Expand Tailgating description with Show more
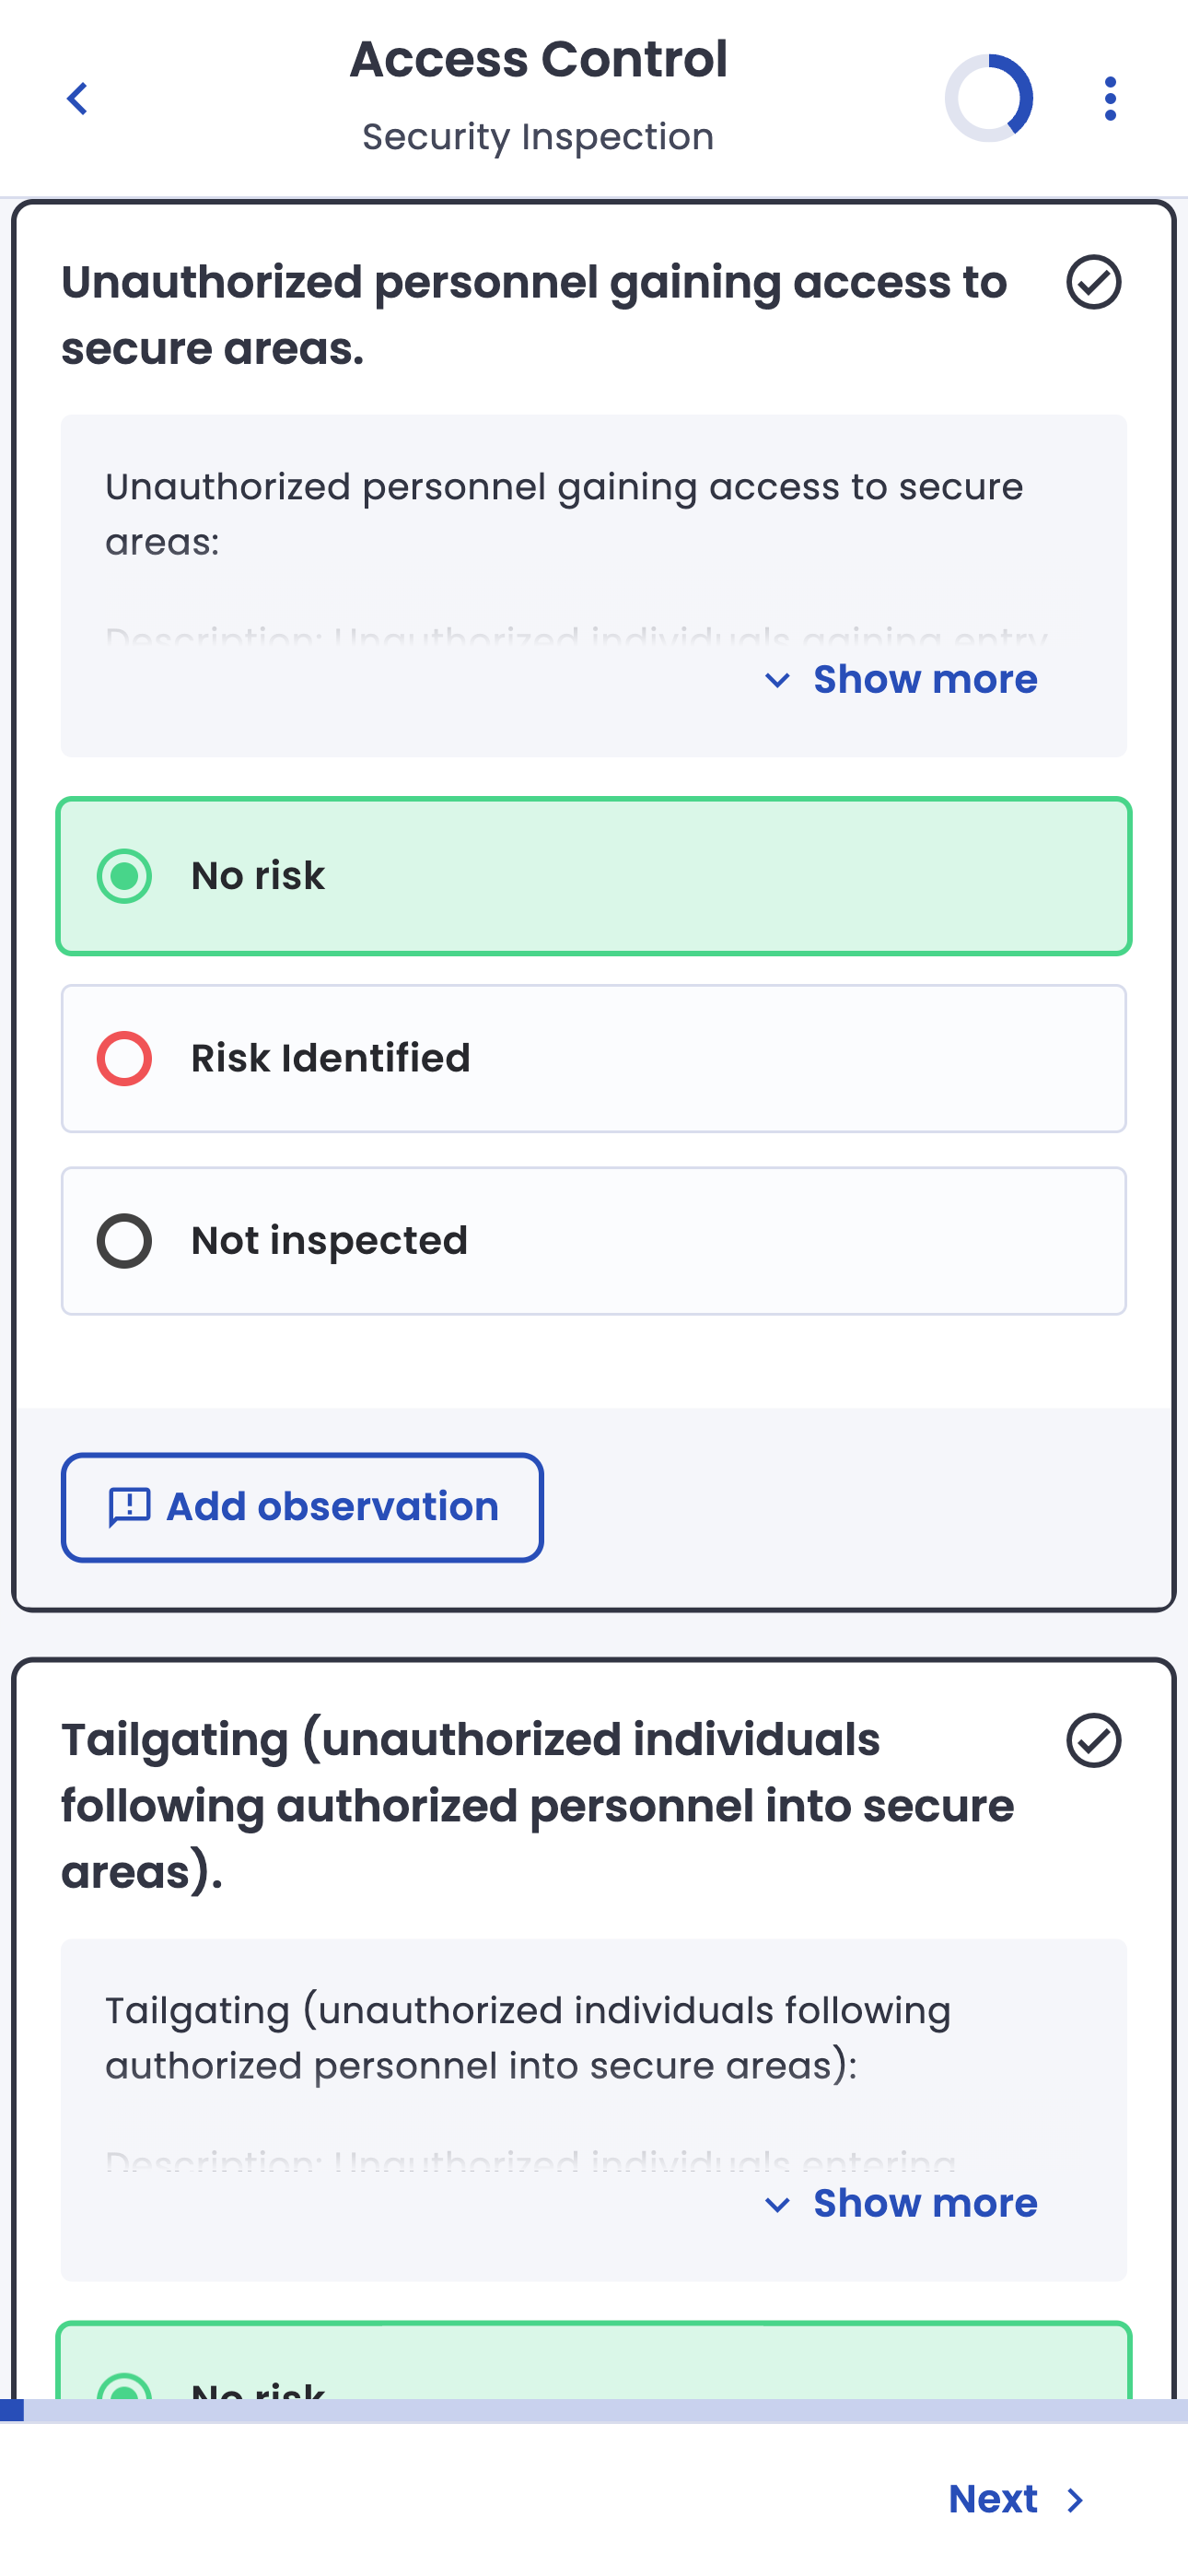The image size is (1188, 2576). tap(924, 2204)
